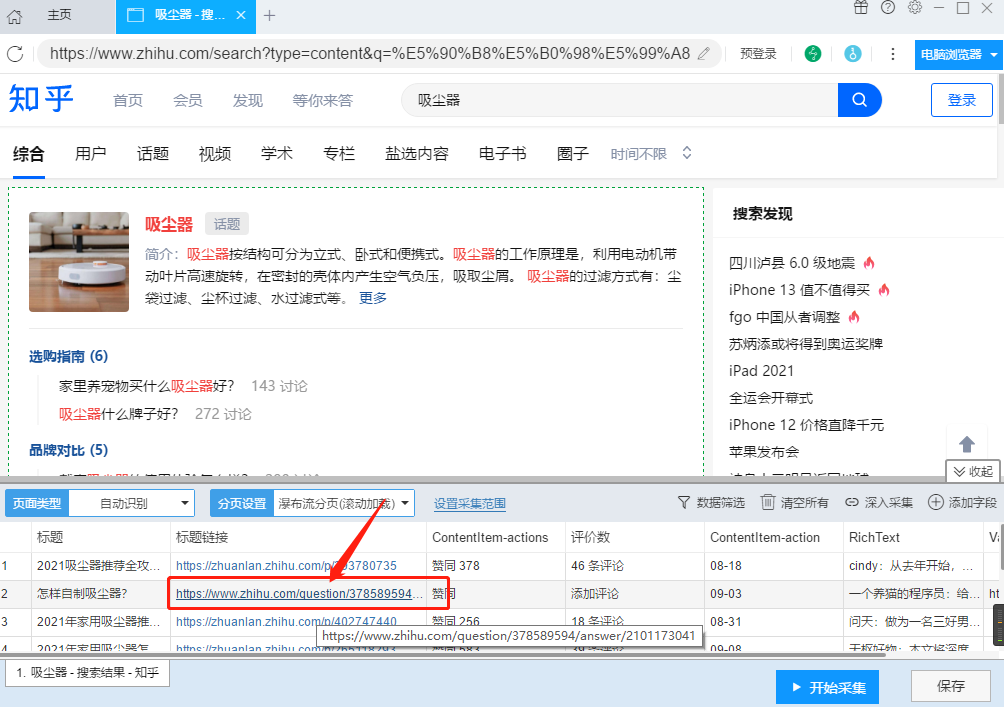
Task: Click the Zhihu search input field
Action: (619, 100)
